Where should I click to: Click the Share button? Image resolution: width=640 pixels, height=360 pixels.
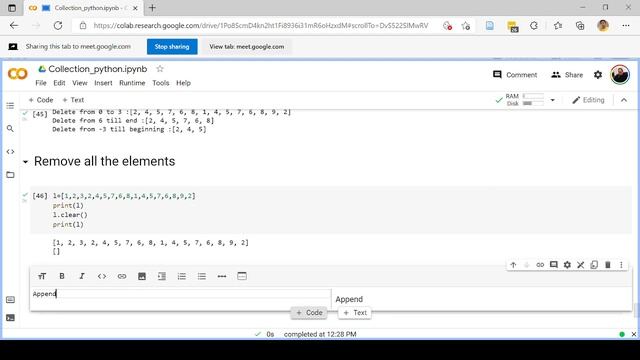[x=567, y=75]
